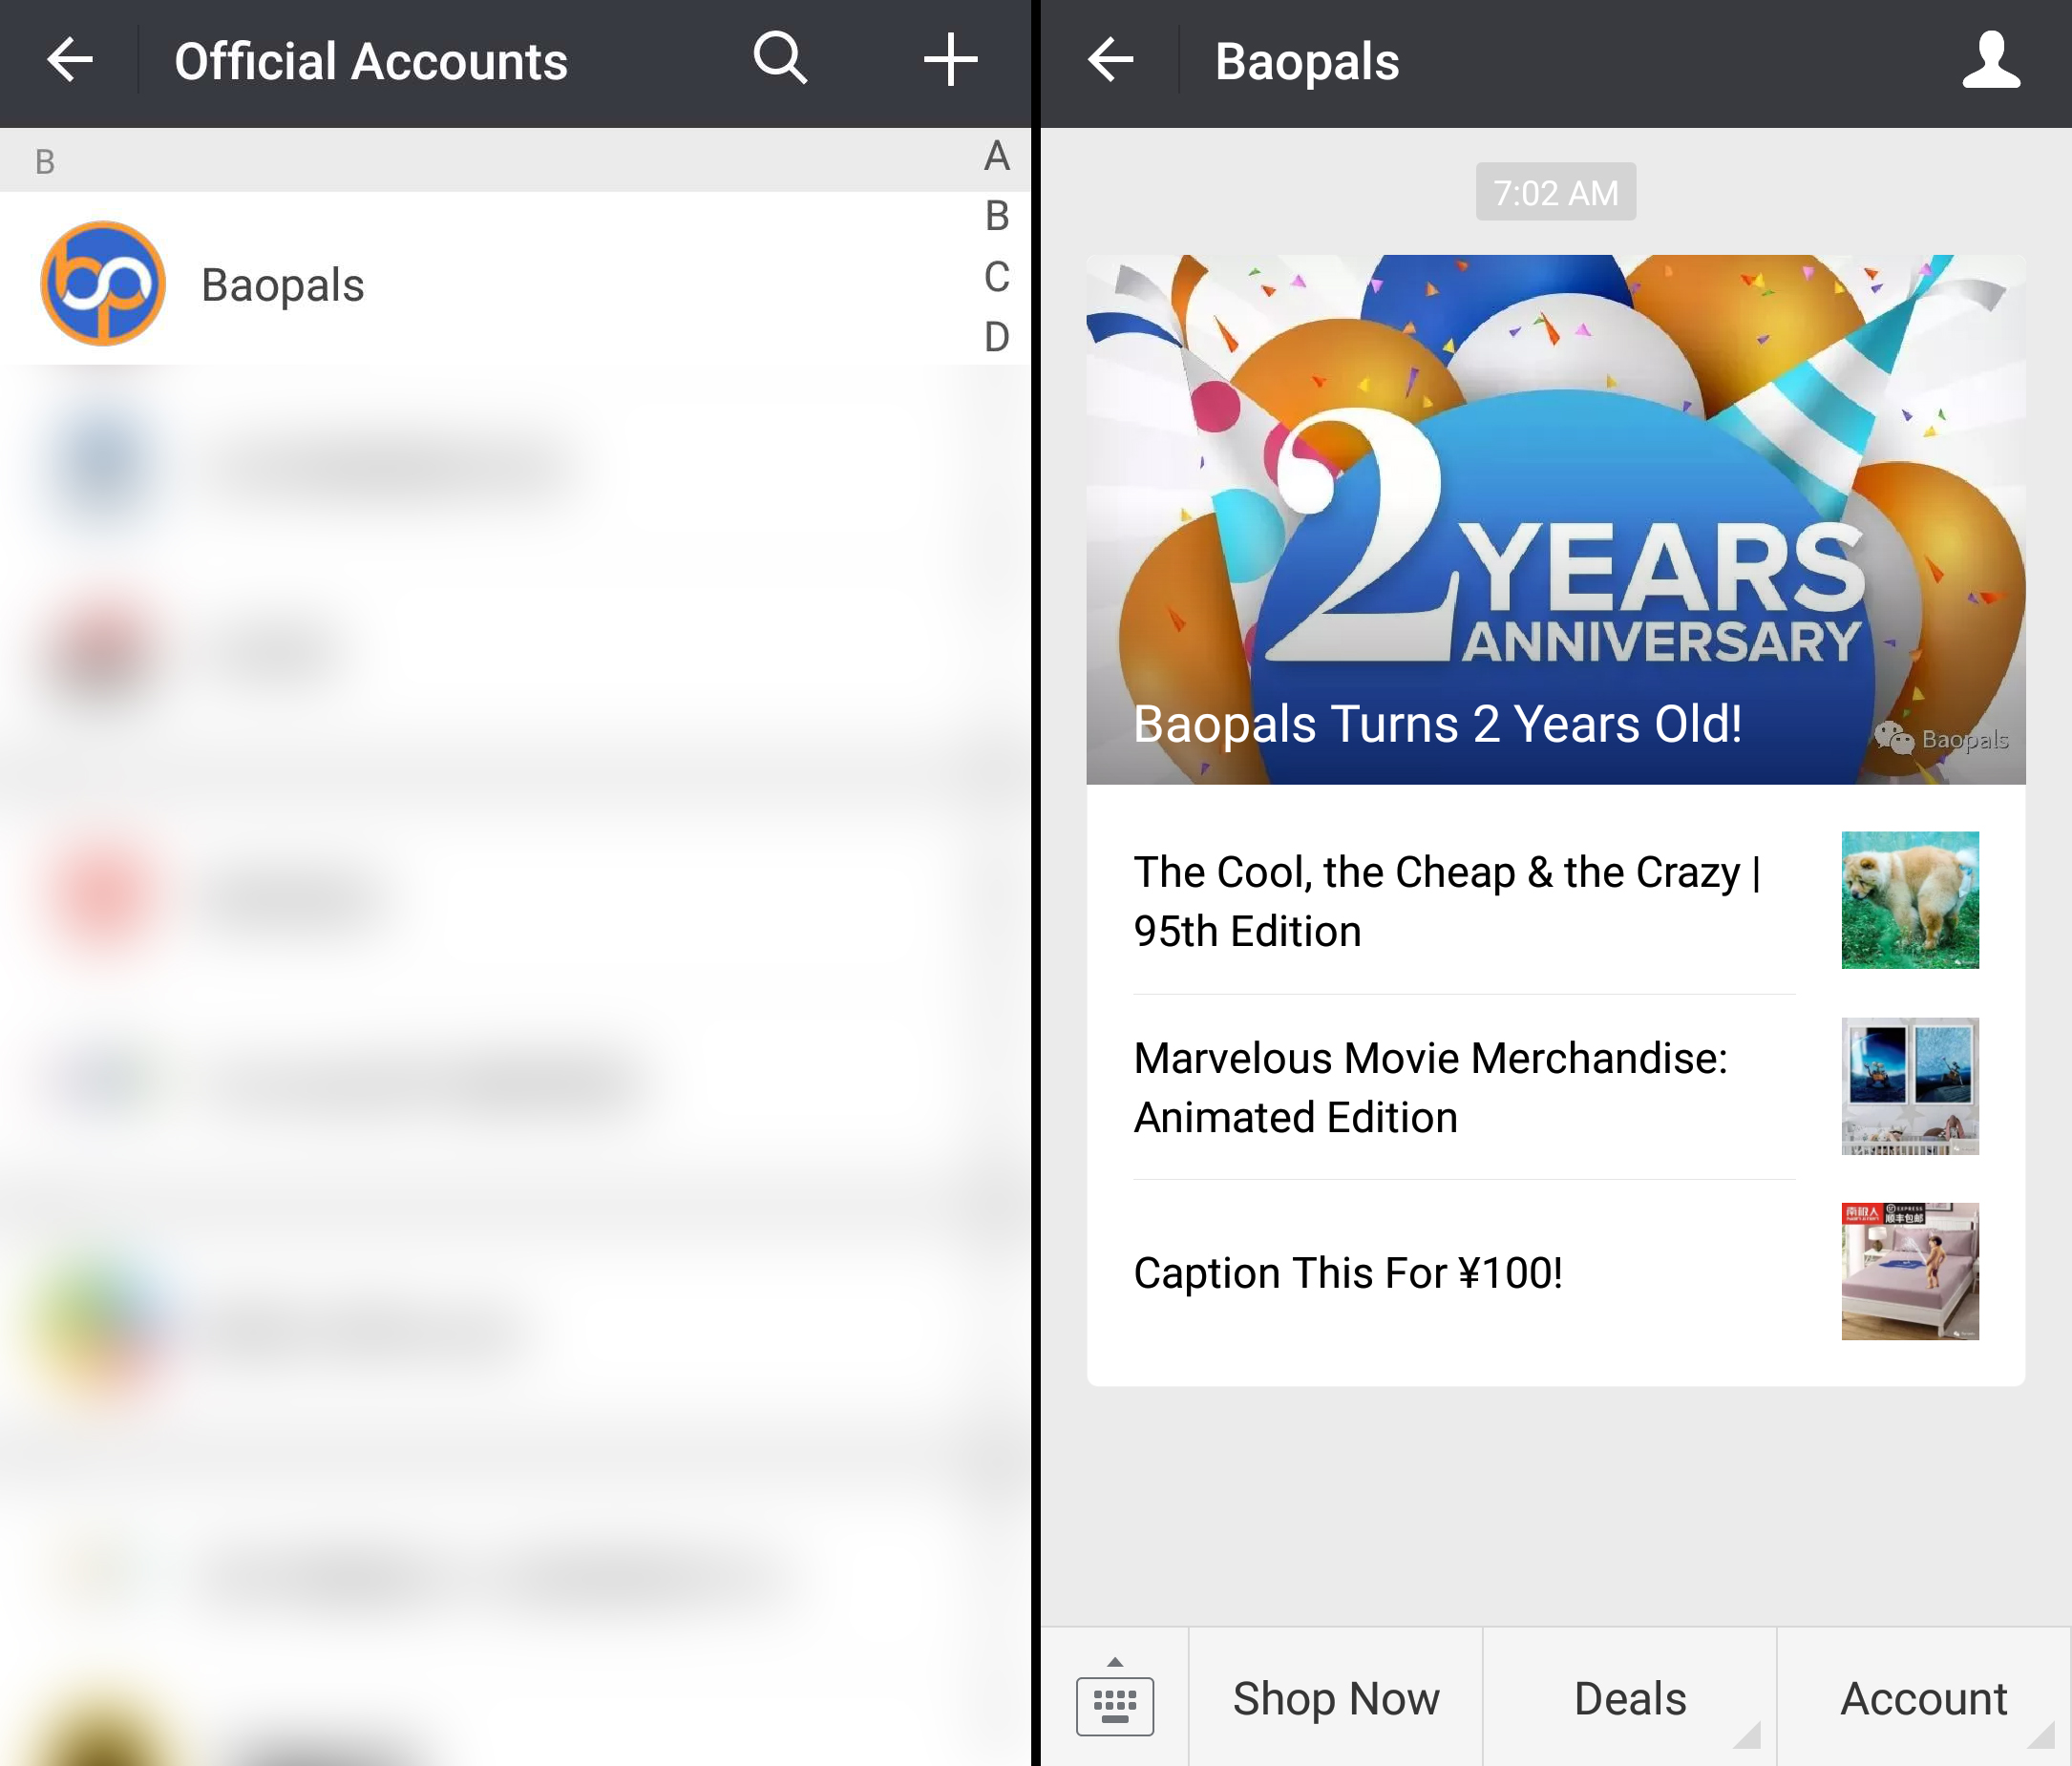Jump to letter A in index
The width and height of the screenshot is (2072, 1766).
(x=996, y=157)
